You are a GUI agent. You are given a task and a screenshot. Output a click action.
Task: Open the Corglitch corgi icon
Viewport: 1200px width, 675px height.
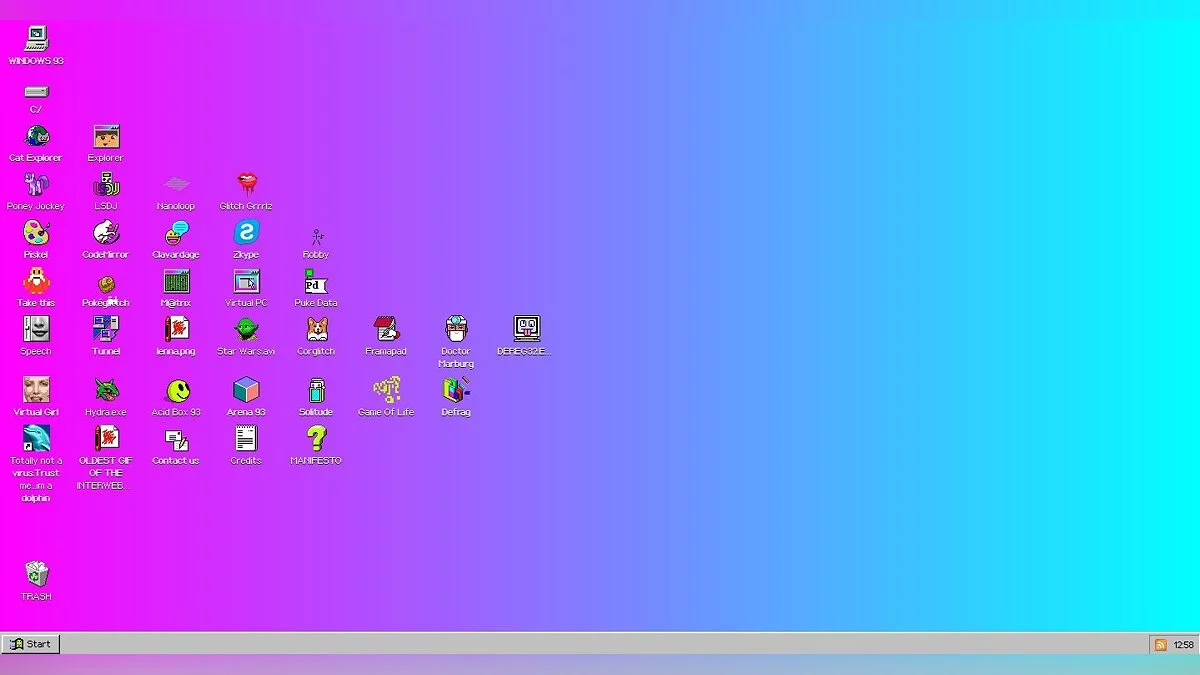[316, 329]
